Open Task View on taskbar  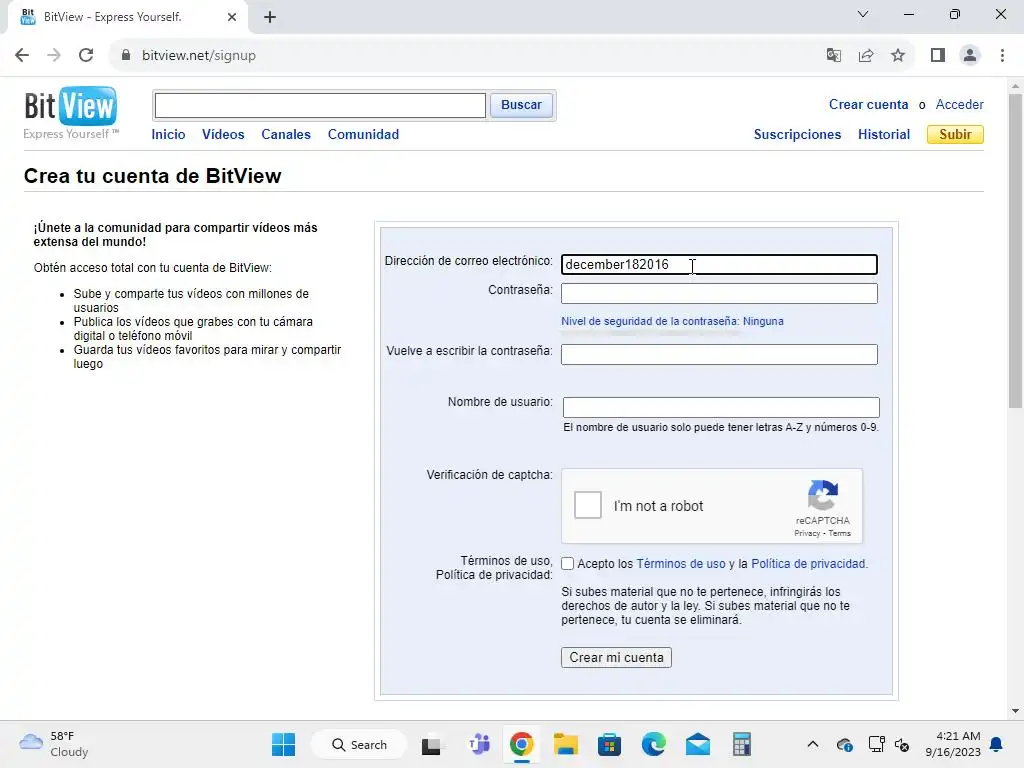[x=431, y=744]
